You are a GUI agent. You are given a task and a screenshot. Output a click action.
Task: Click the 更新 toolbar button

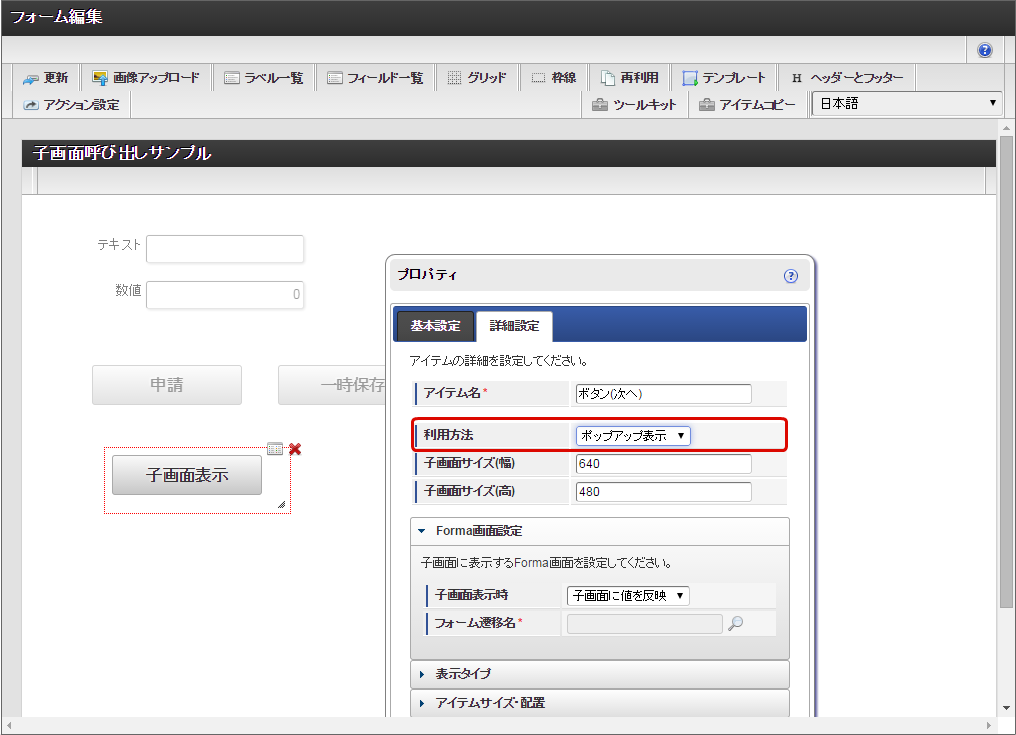click(46, 78)
